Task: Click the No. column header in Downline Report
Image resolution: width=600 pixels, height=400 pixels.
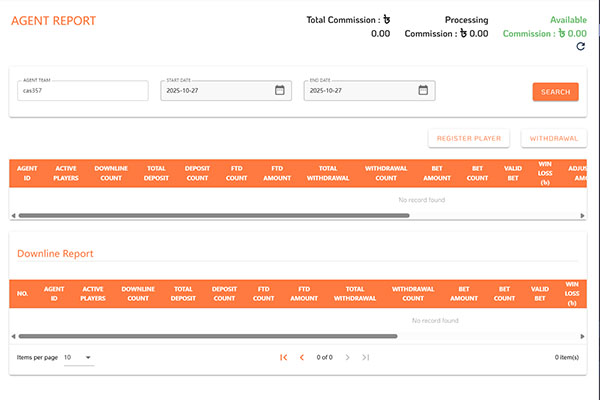Action: (x=22, y=293)
